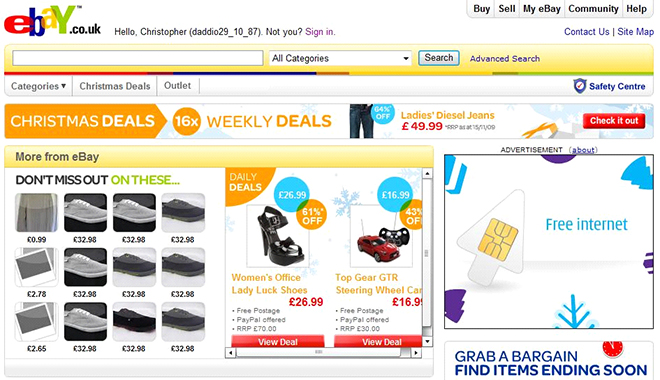Image resolution: width=660 pixels, height=380 pixels.
Task: Click the red clock icon in bargain banner
Action: tap(612, 348)
